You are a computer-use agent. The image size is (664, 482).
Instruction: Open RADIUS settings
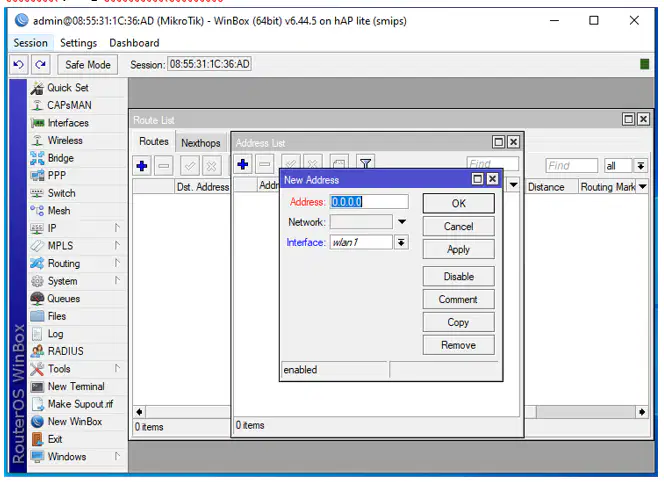coord(77,351)
